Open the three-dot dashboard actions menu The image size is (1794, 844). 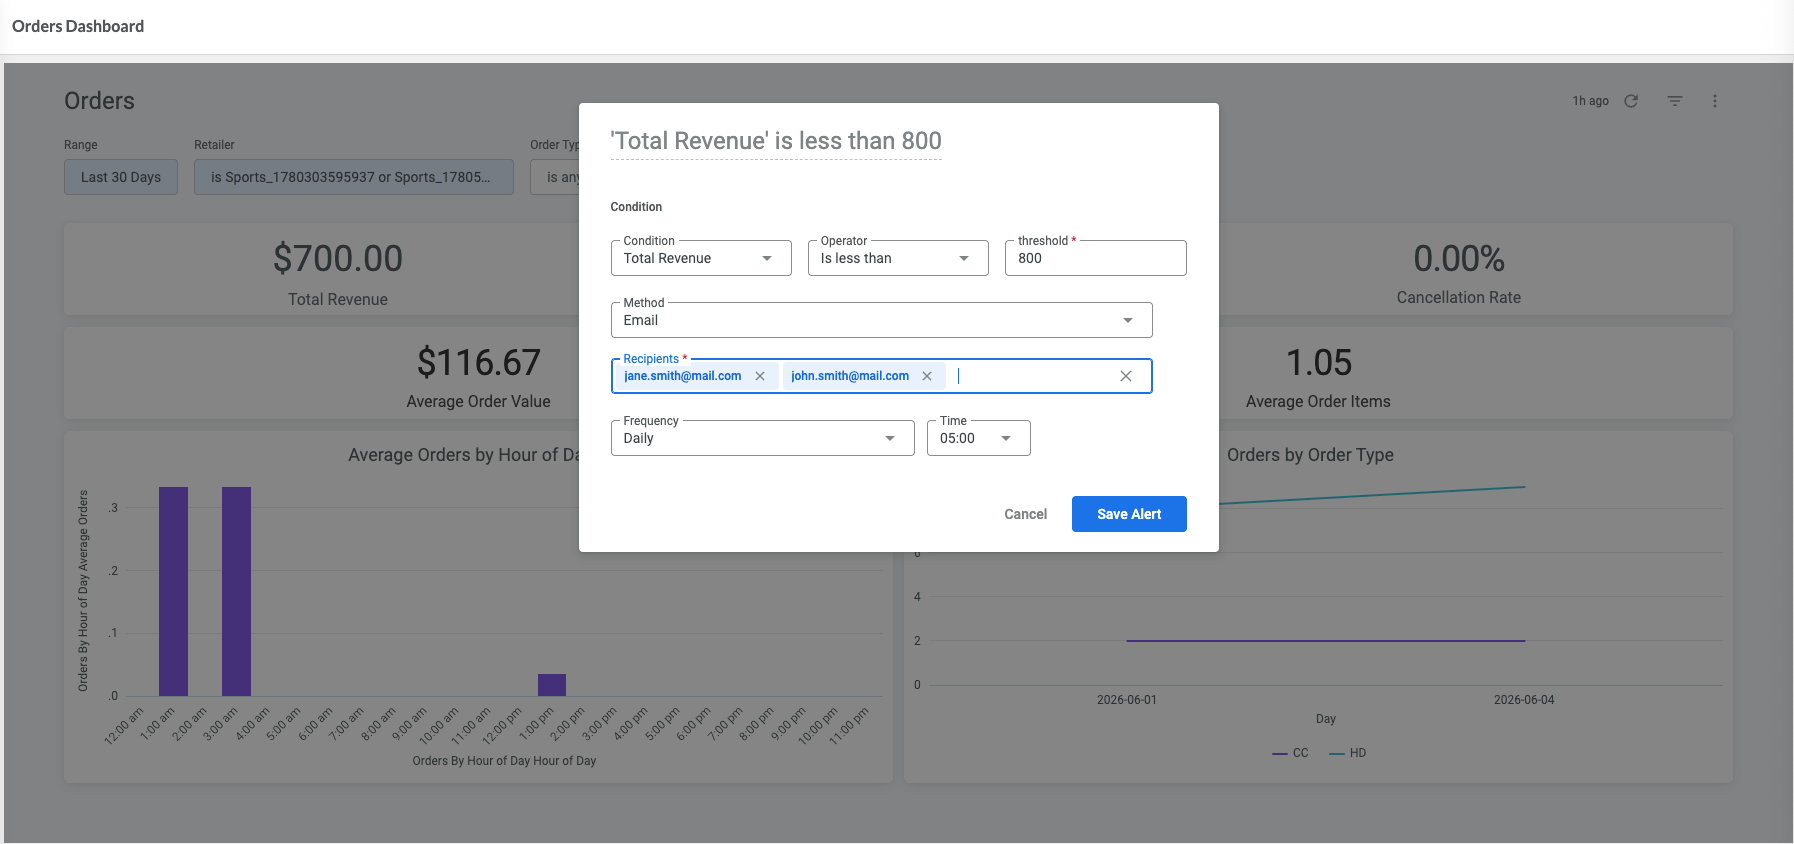[1715, 101]
